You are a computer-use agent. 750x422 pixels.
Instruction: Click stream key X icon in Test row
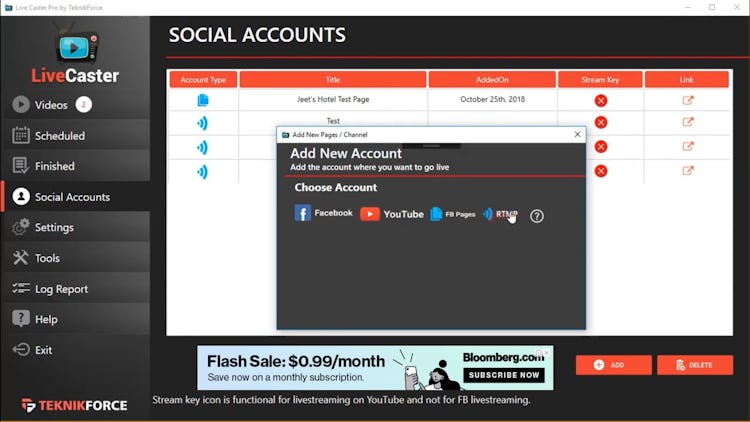pyautogui.click(x=601, y=122)
